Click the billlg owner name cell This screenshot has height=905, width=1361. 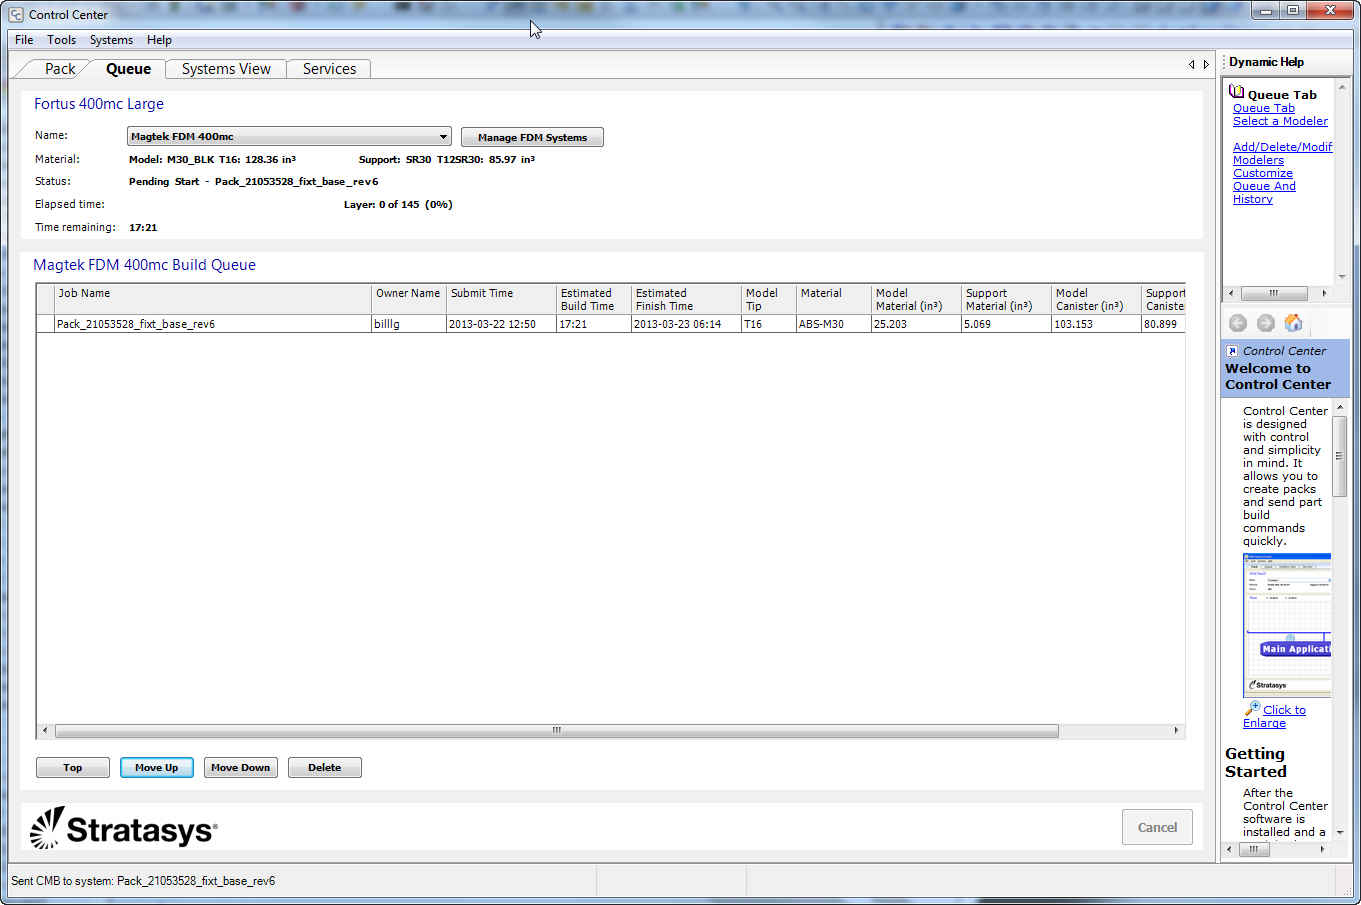coord(408,324)
